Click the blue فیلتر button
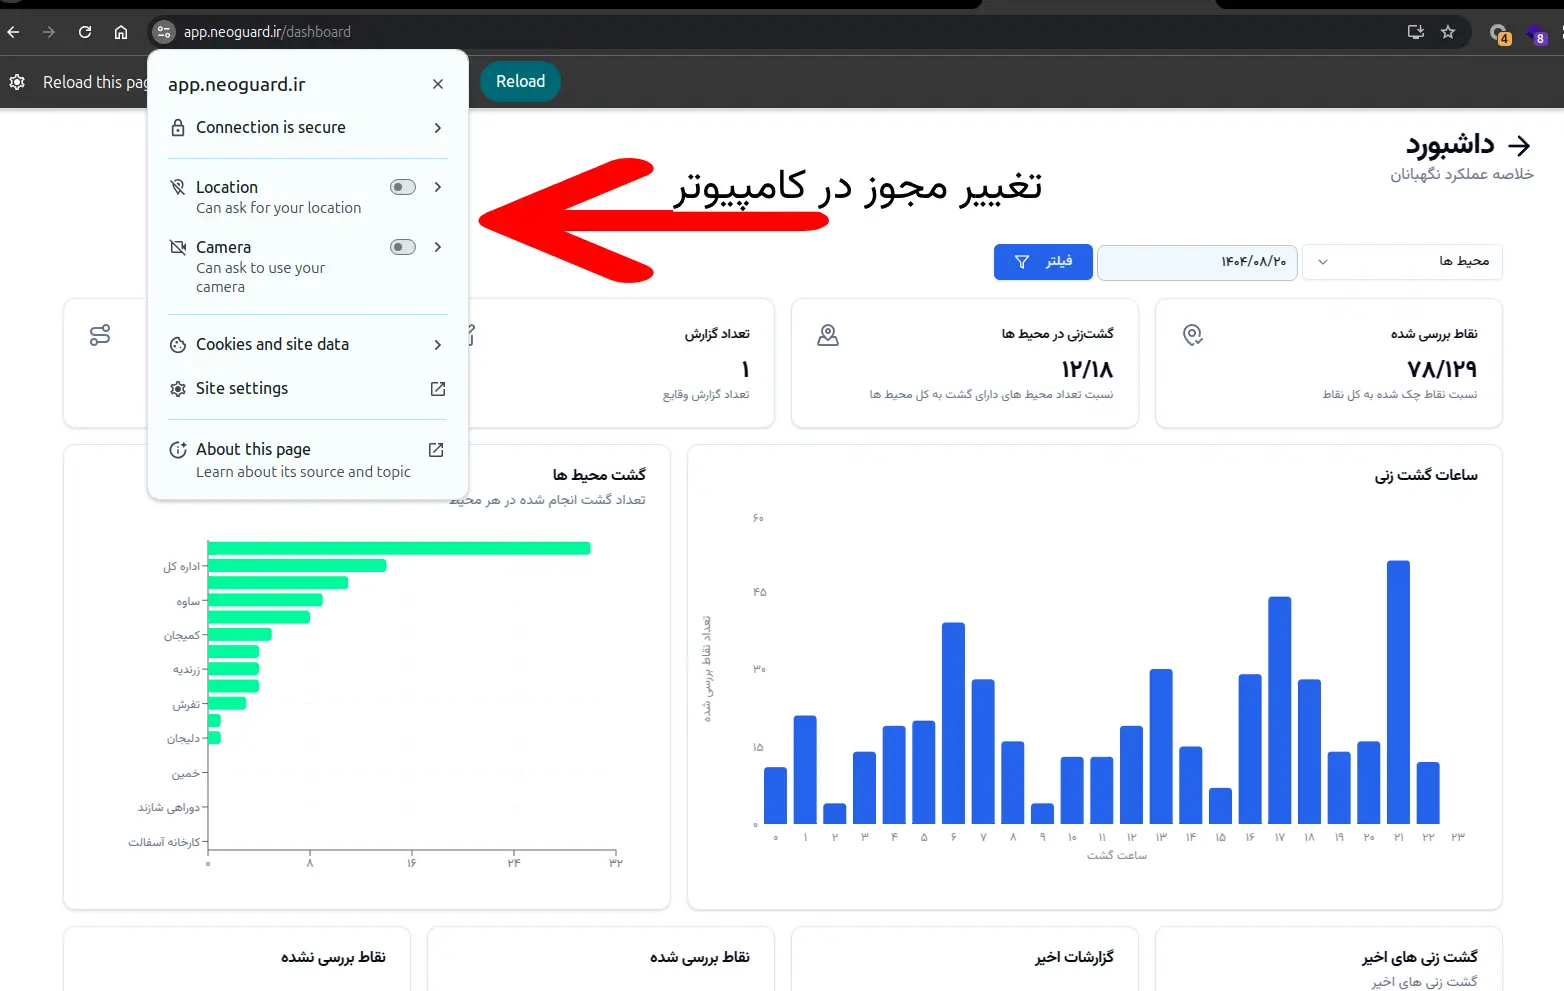The image size is (1564, 991). 1042,262
